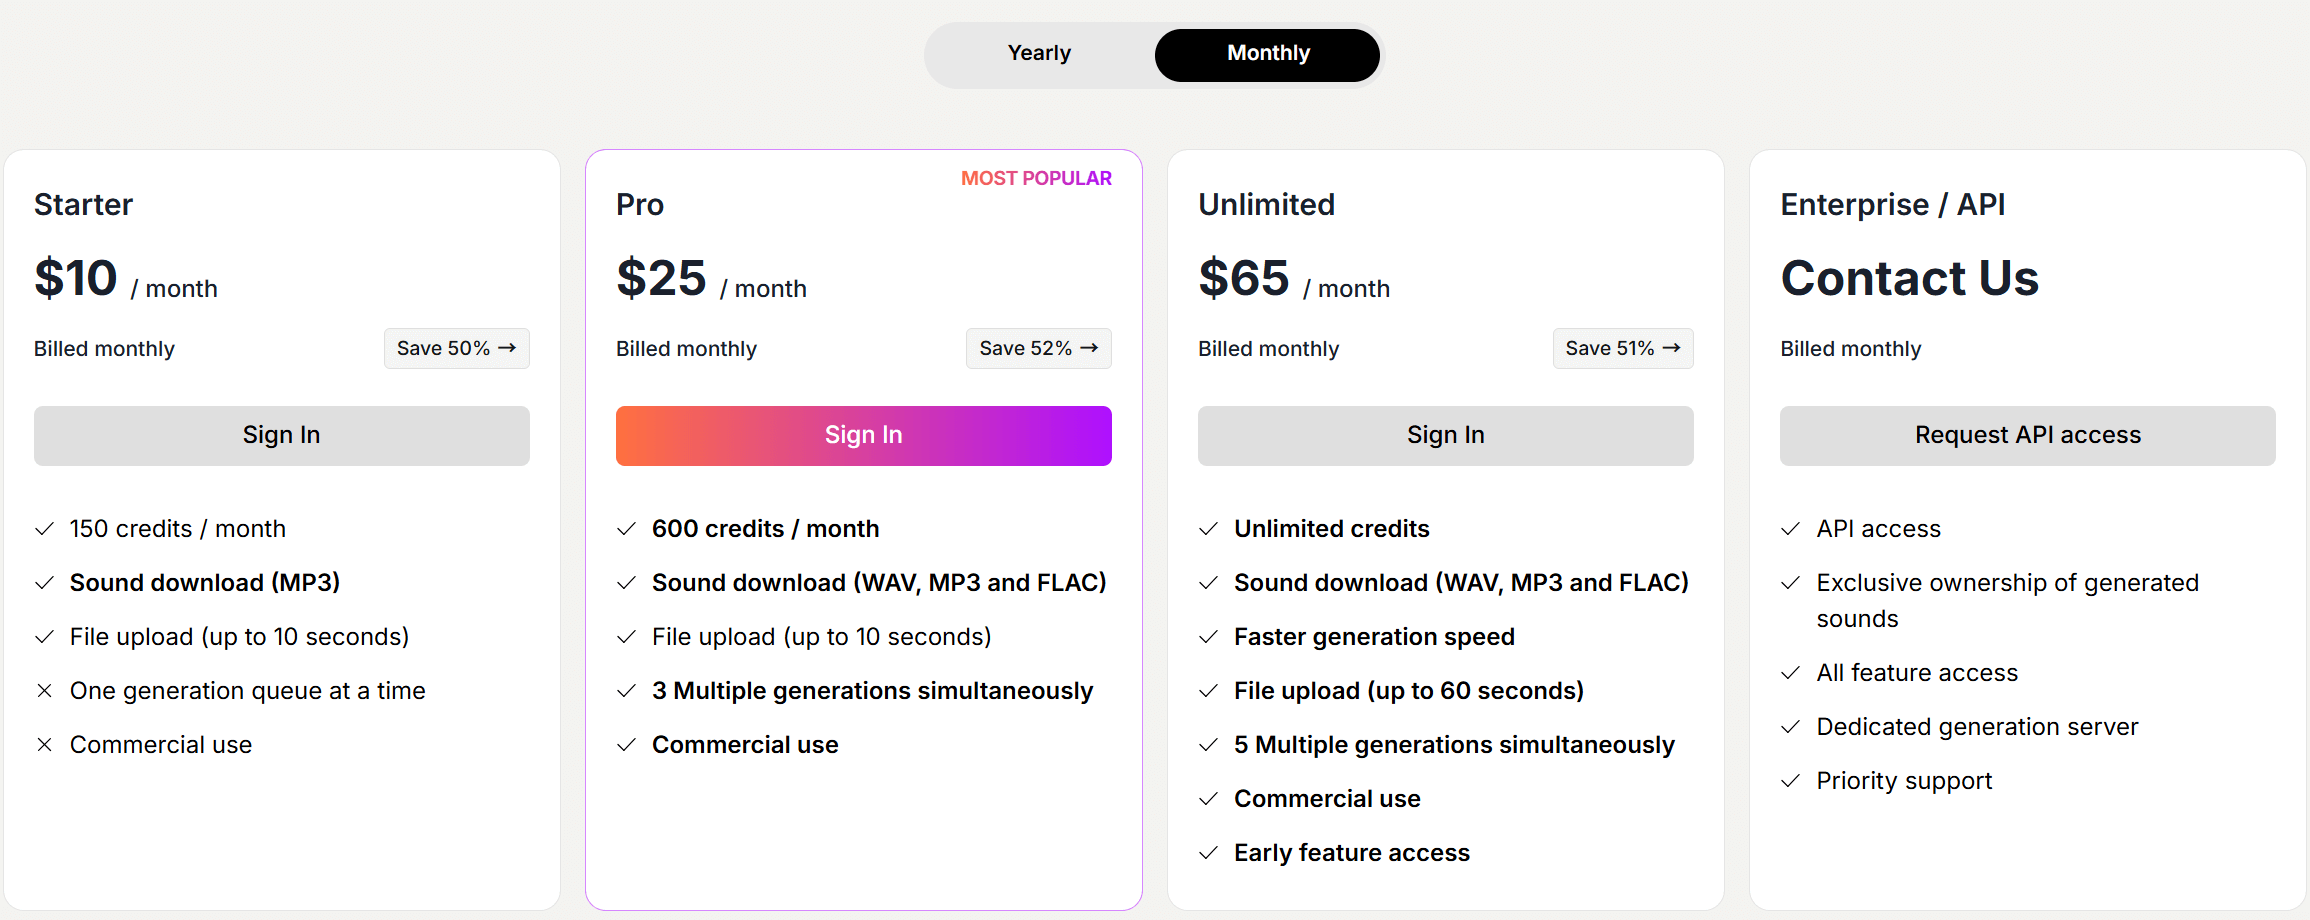
Task: Sign In to the Pro plan
Action: (x=863, y=435)
